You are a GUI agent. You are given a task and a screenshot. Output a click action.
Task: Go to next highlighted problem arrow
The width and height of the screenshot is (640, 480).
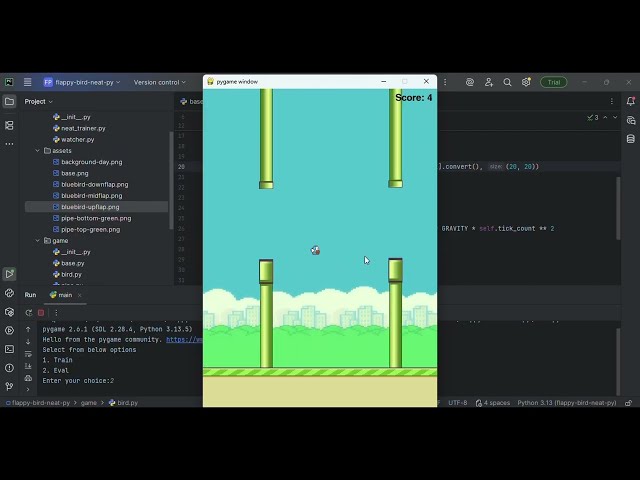click(615, 118)
